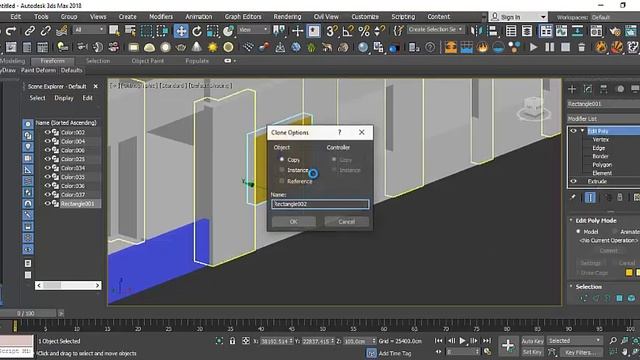Toggle the Edit Poly modifier eye icon
Image resolution: width=640 pixels, height=360 pixels.
pyautogui.click(x=573, y=131)
